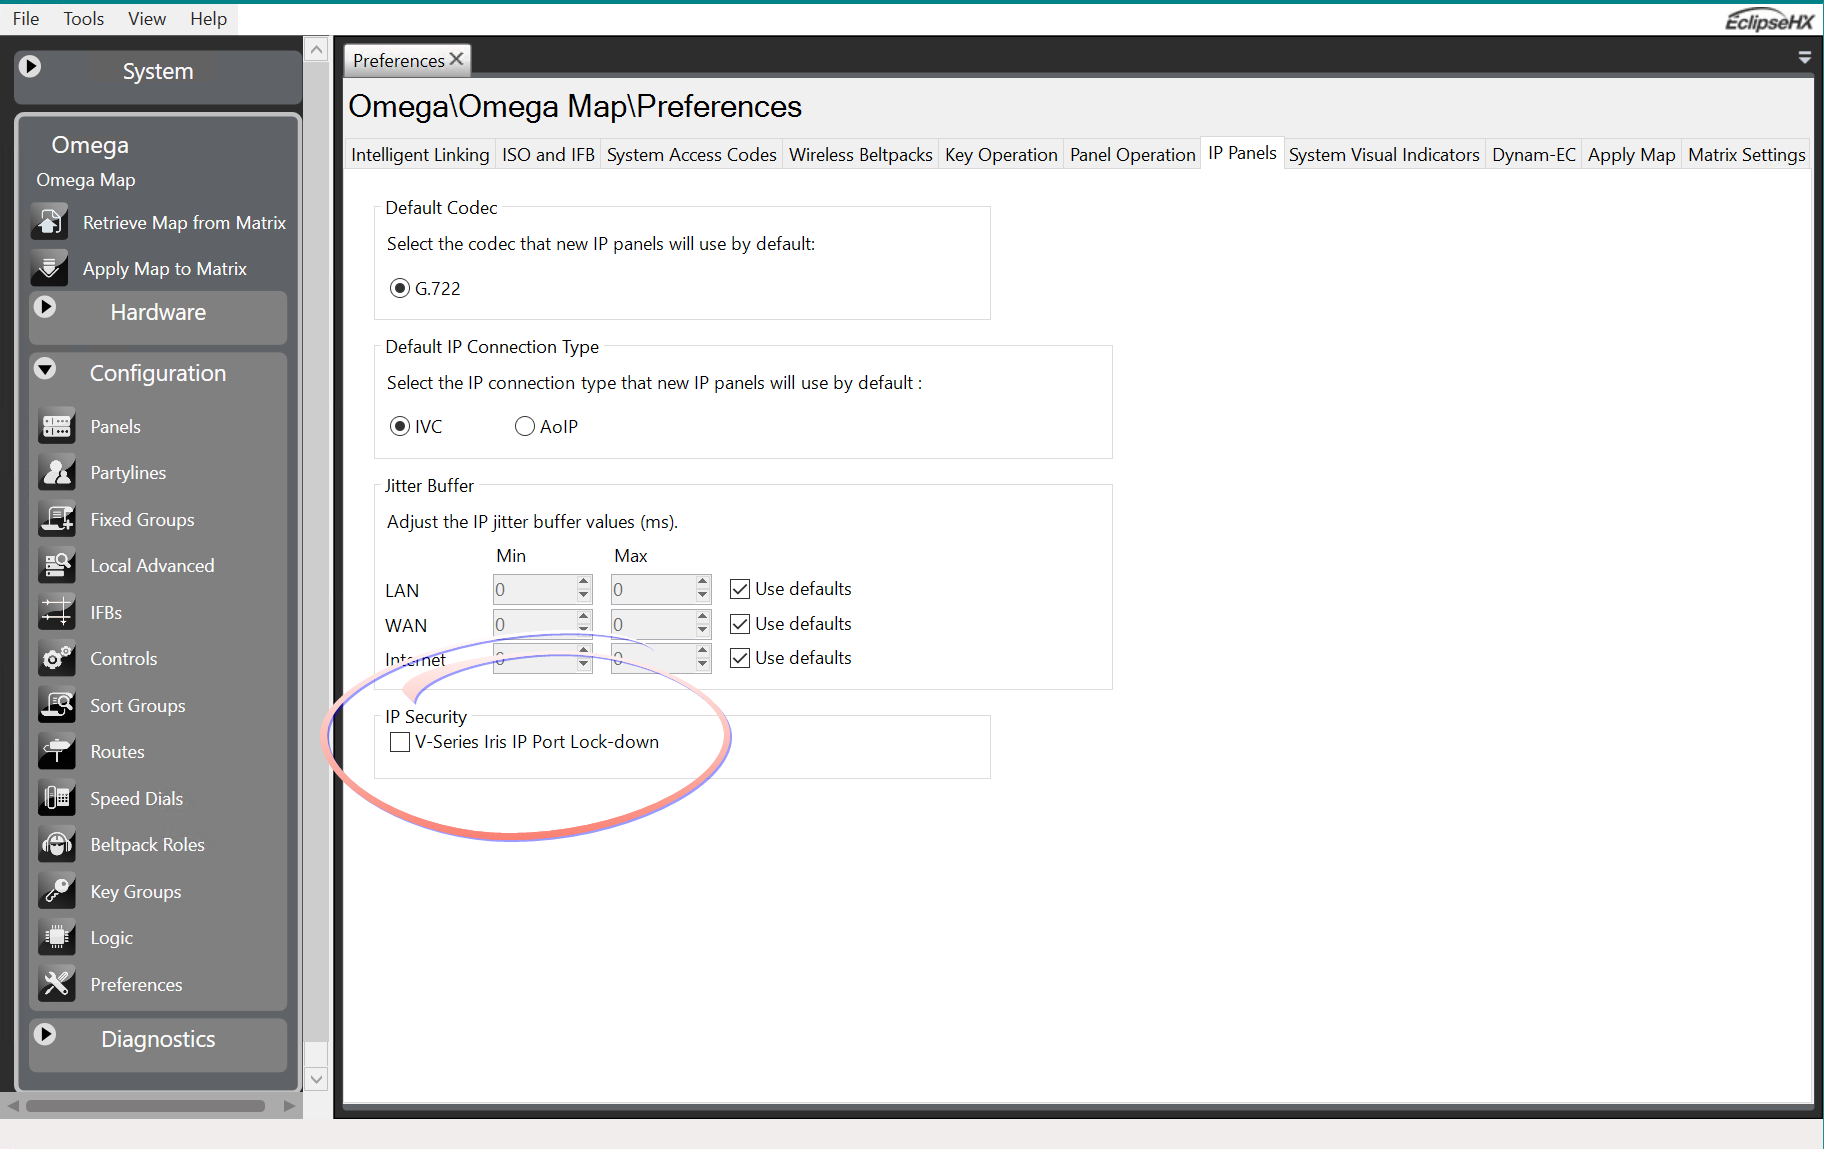Switch to the Matrix Settings tab
The height and width of the screenshot is (1149, 1824).
[1746, 155]
